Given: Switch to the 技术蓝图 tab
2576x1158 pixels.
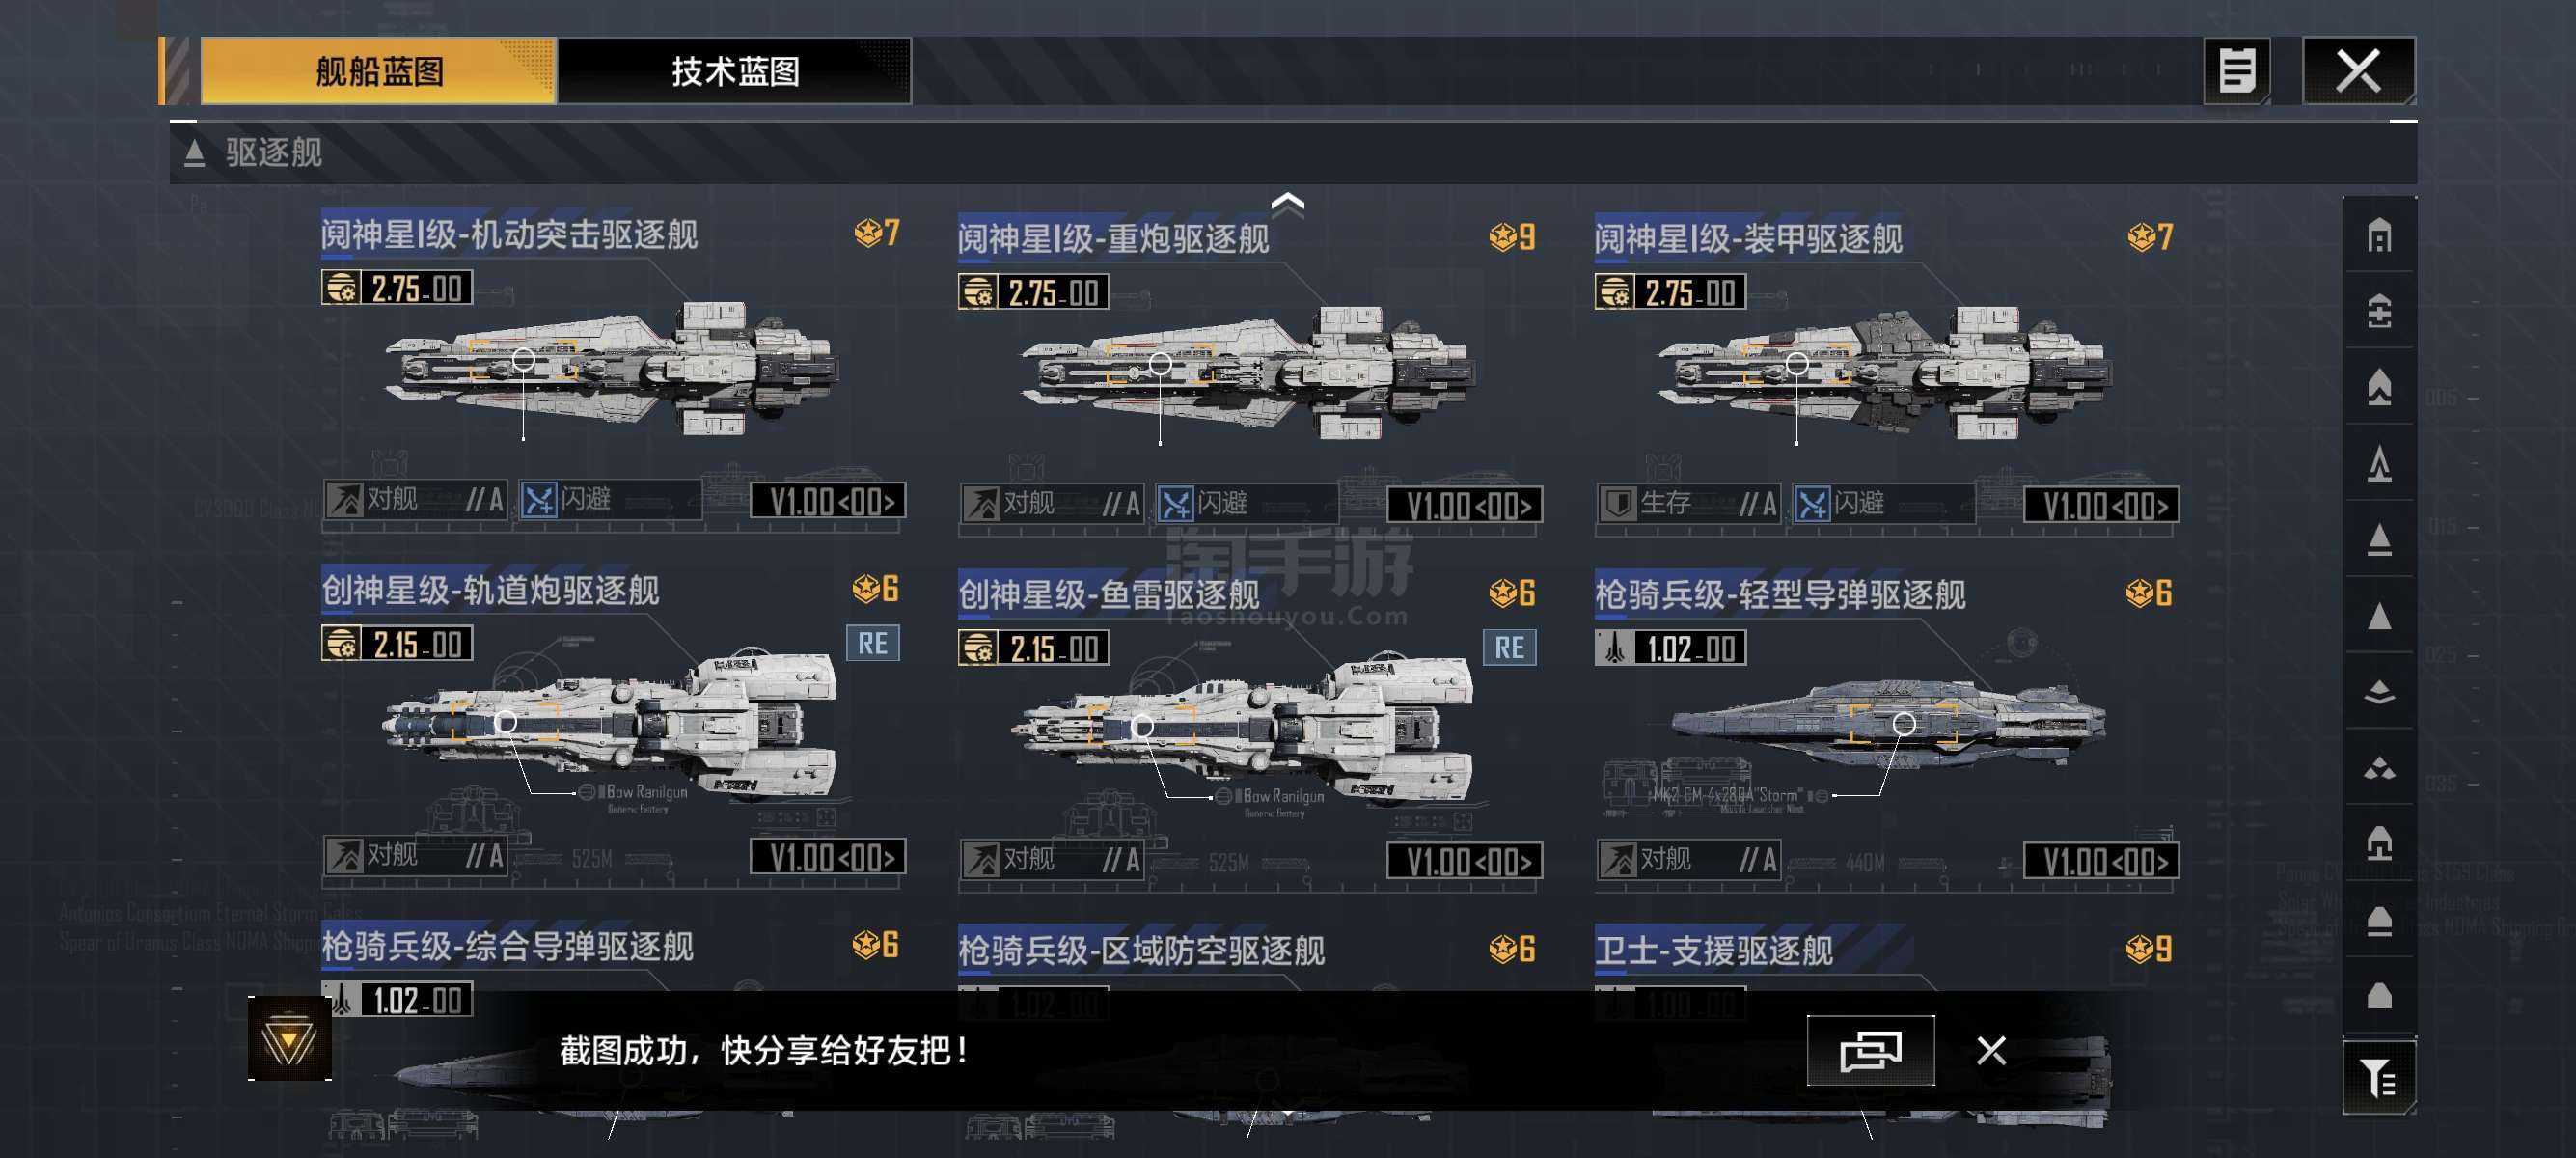Looking at the screenshot, I should pyautogui.click(x=734, y=71).
